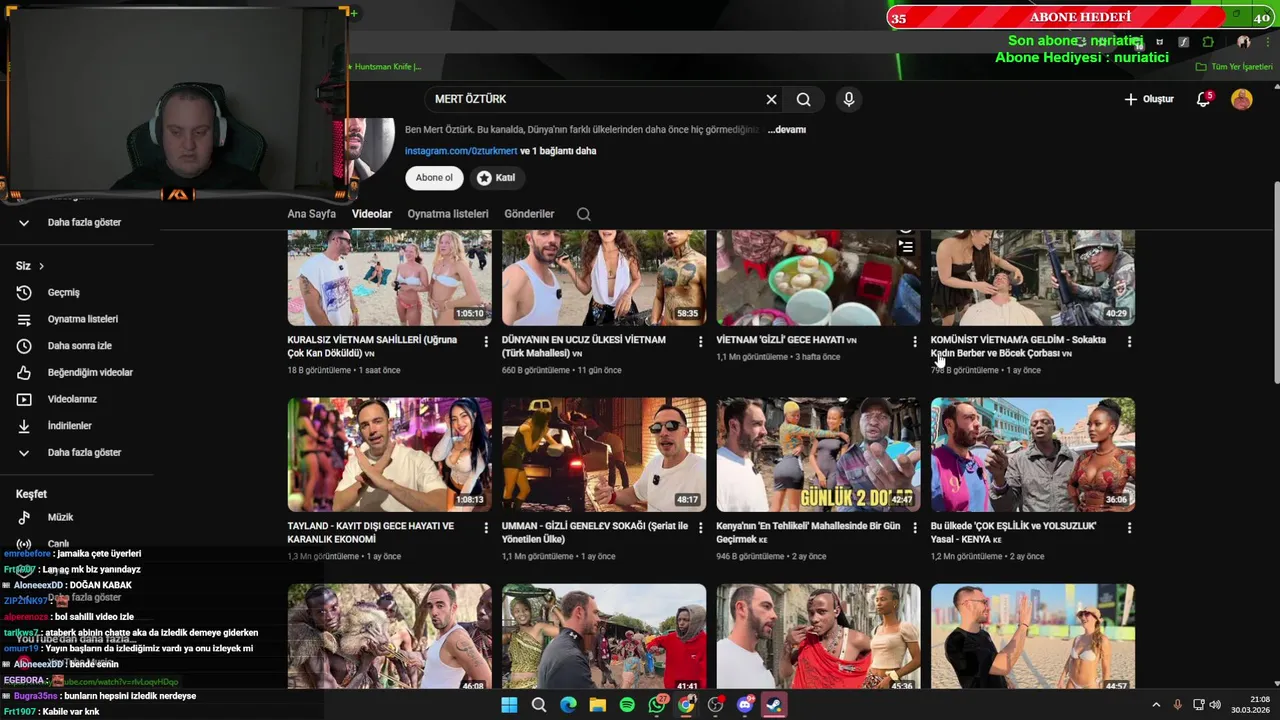
Task: Open Tüm Yer İşaretleri bookmarks folder
Action: point(1233,67)
